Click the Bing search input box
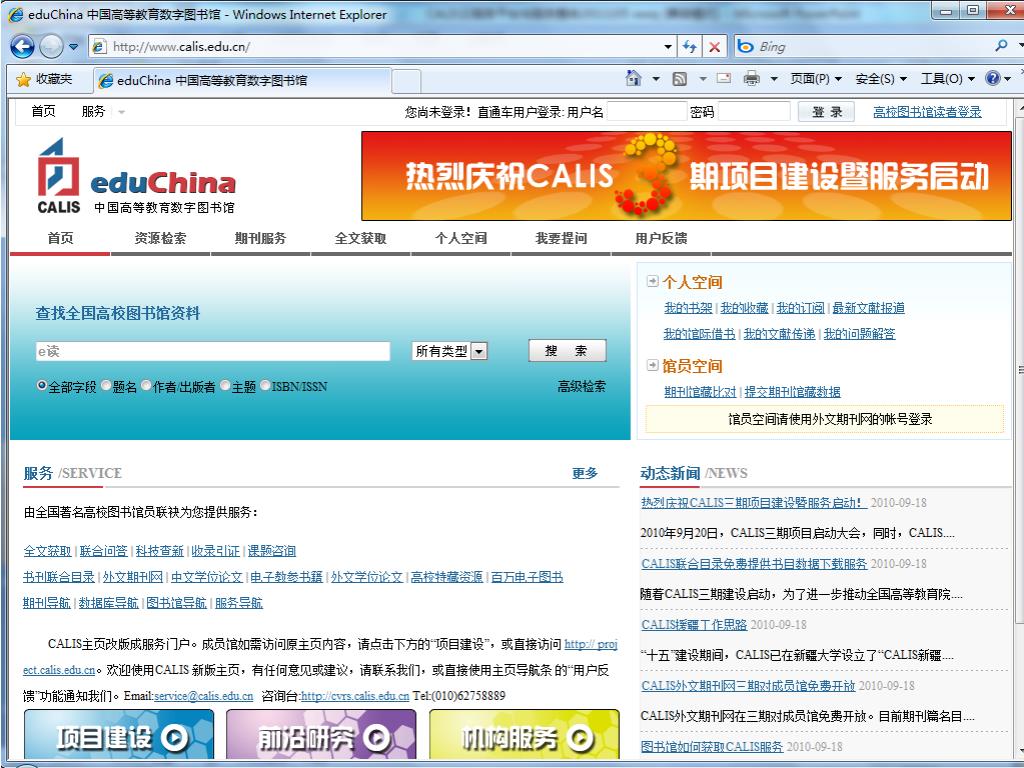Viewport: 1024px width, 768px height. click(872, 46)
